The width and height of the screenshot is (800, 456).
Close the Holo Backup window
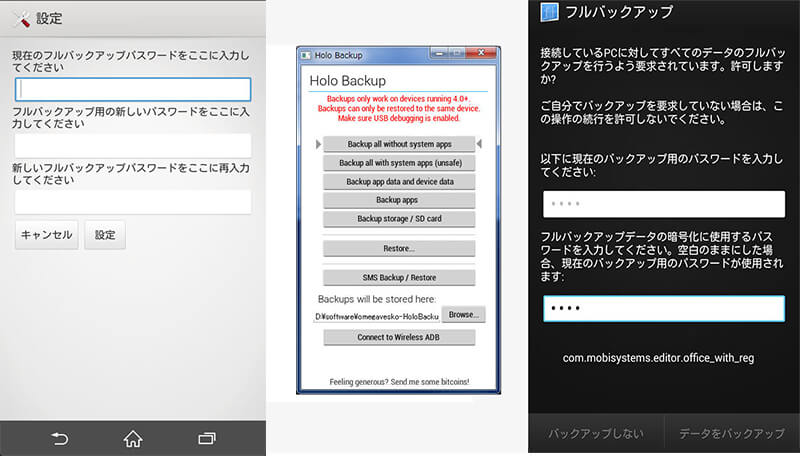click(x=481, y=53)
